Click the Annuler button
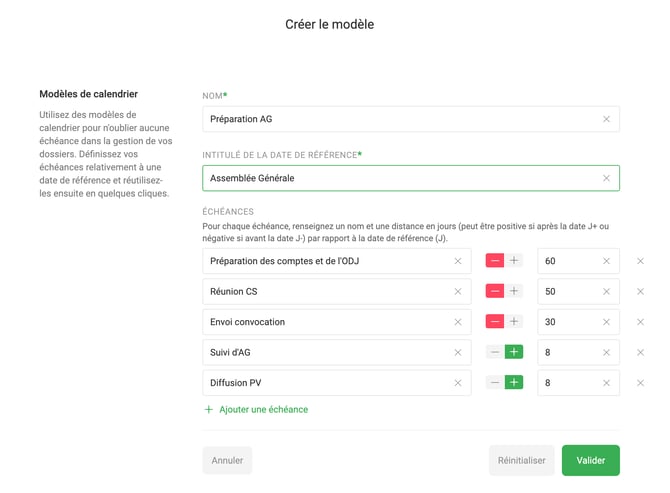This screenshot has width=670, height=493. click(227, 461)
